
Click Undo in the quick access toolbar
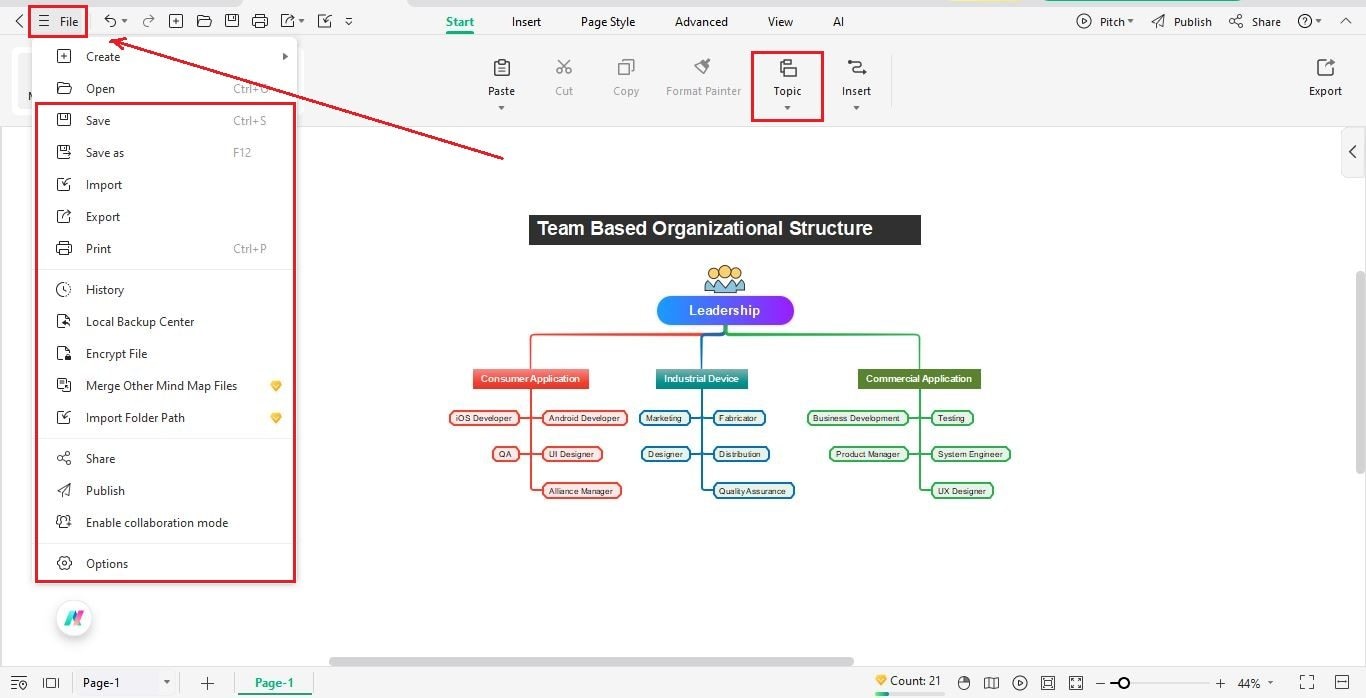tap(110, 20)
